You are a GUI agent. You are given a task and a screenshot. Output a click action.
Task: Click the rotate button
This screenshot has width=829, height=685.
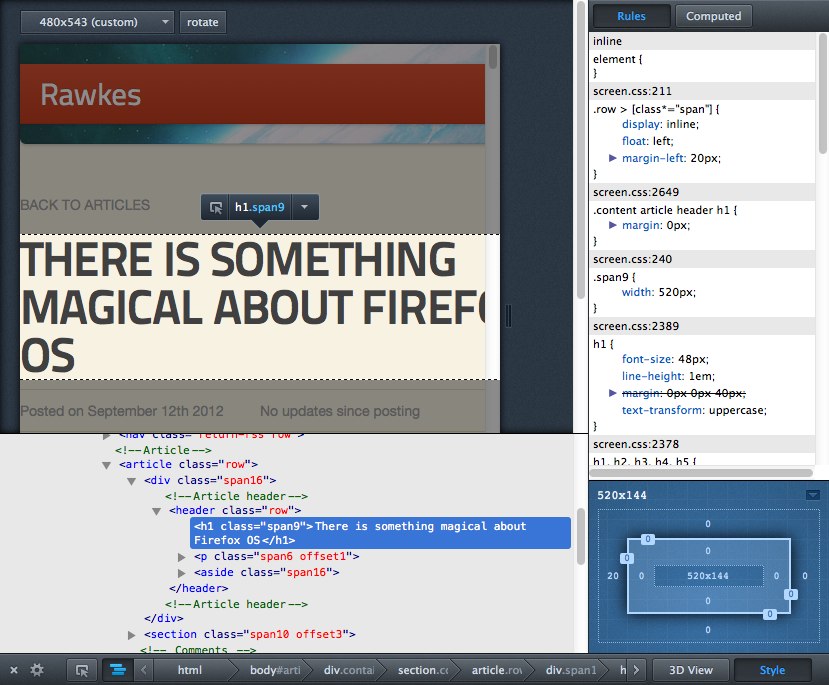point(202,22)
